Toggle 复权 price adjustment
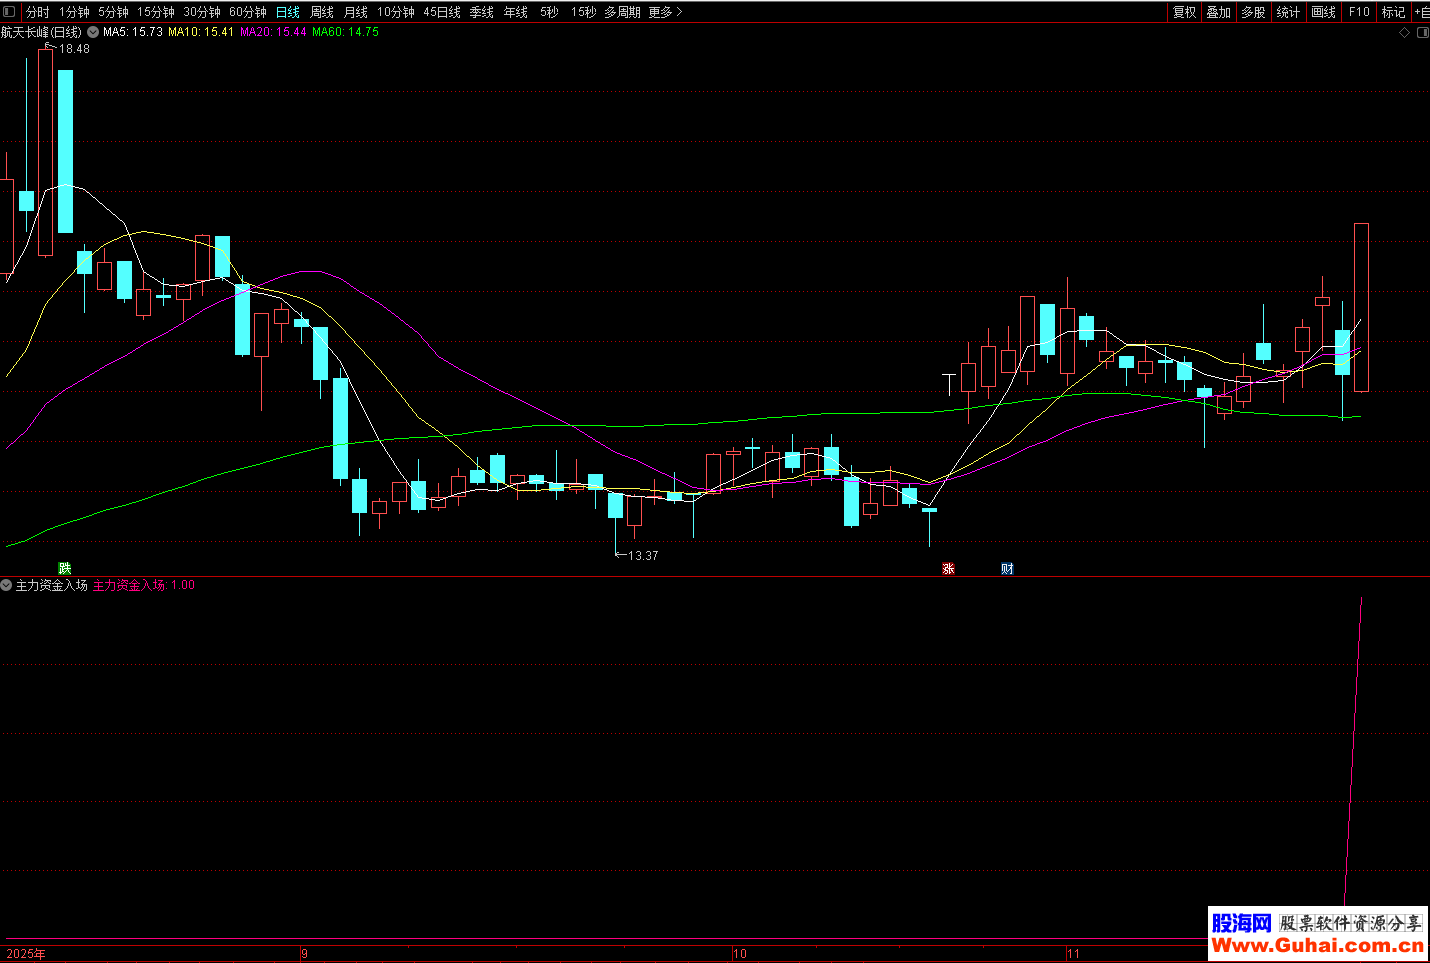 point(1185,12)
